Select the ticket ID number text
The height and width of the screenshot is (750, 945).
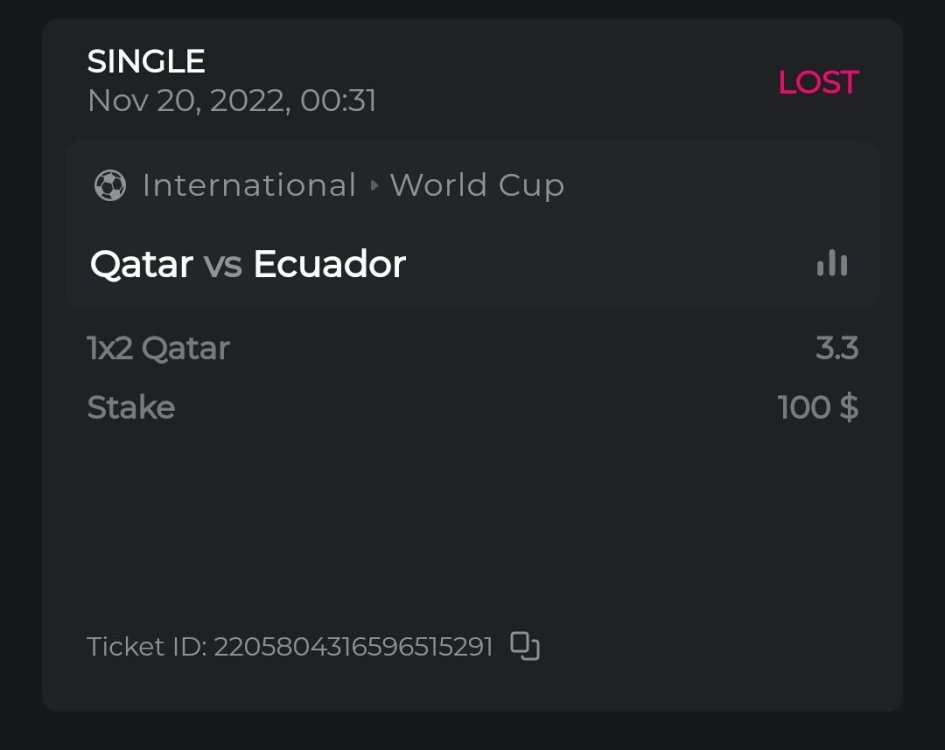click(353, 647)
